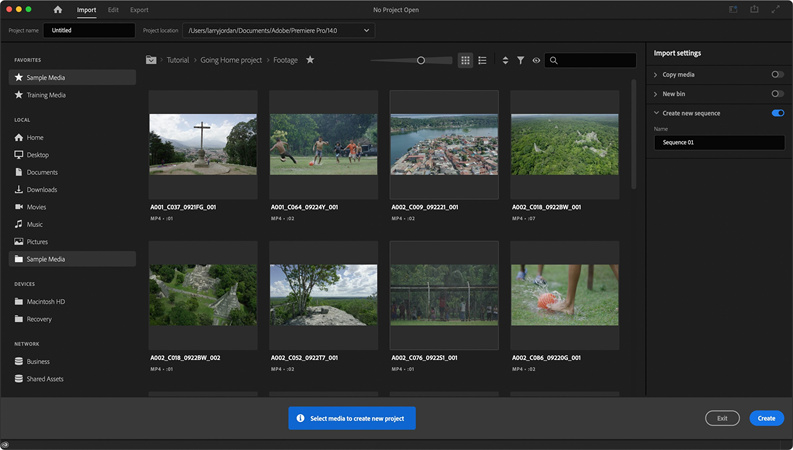The height and width of the screenshot is (450, 793).
Task: Open the sort order options
Action: point(505,60)
